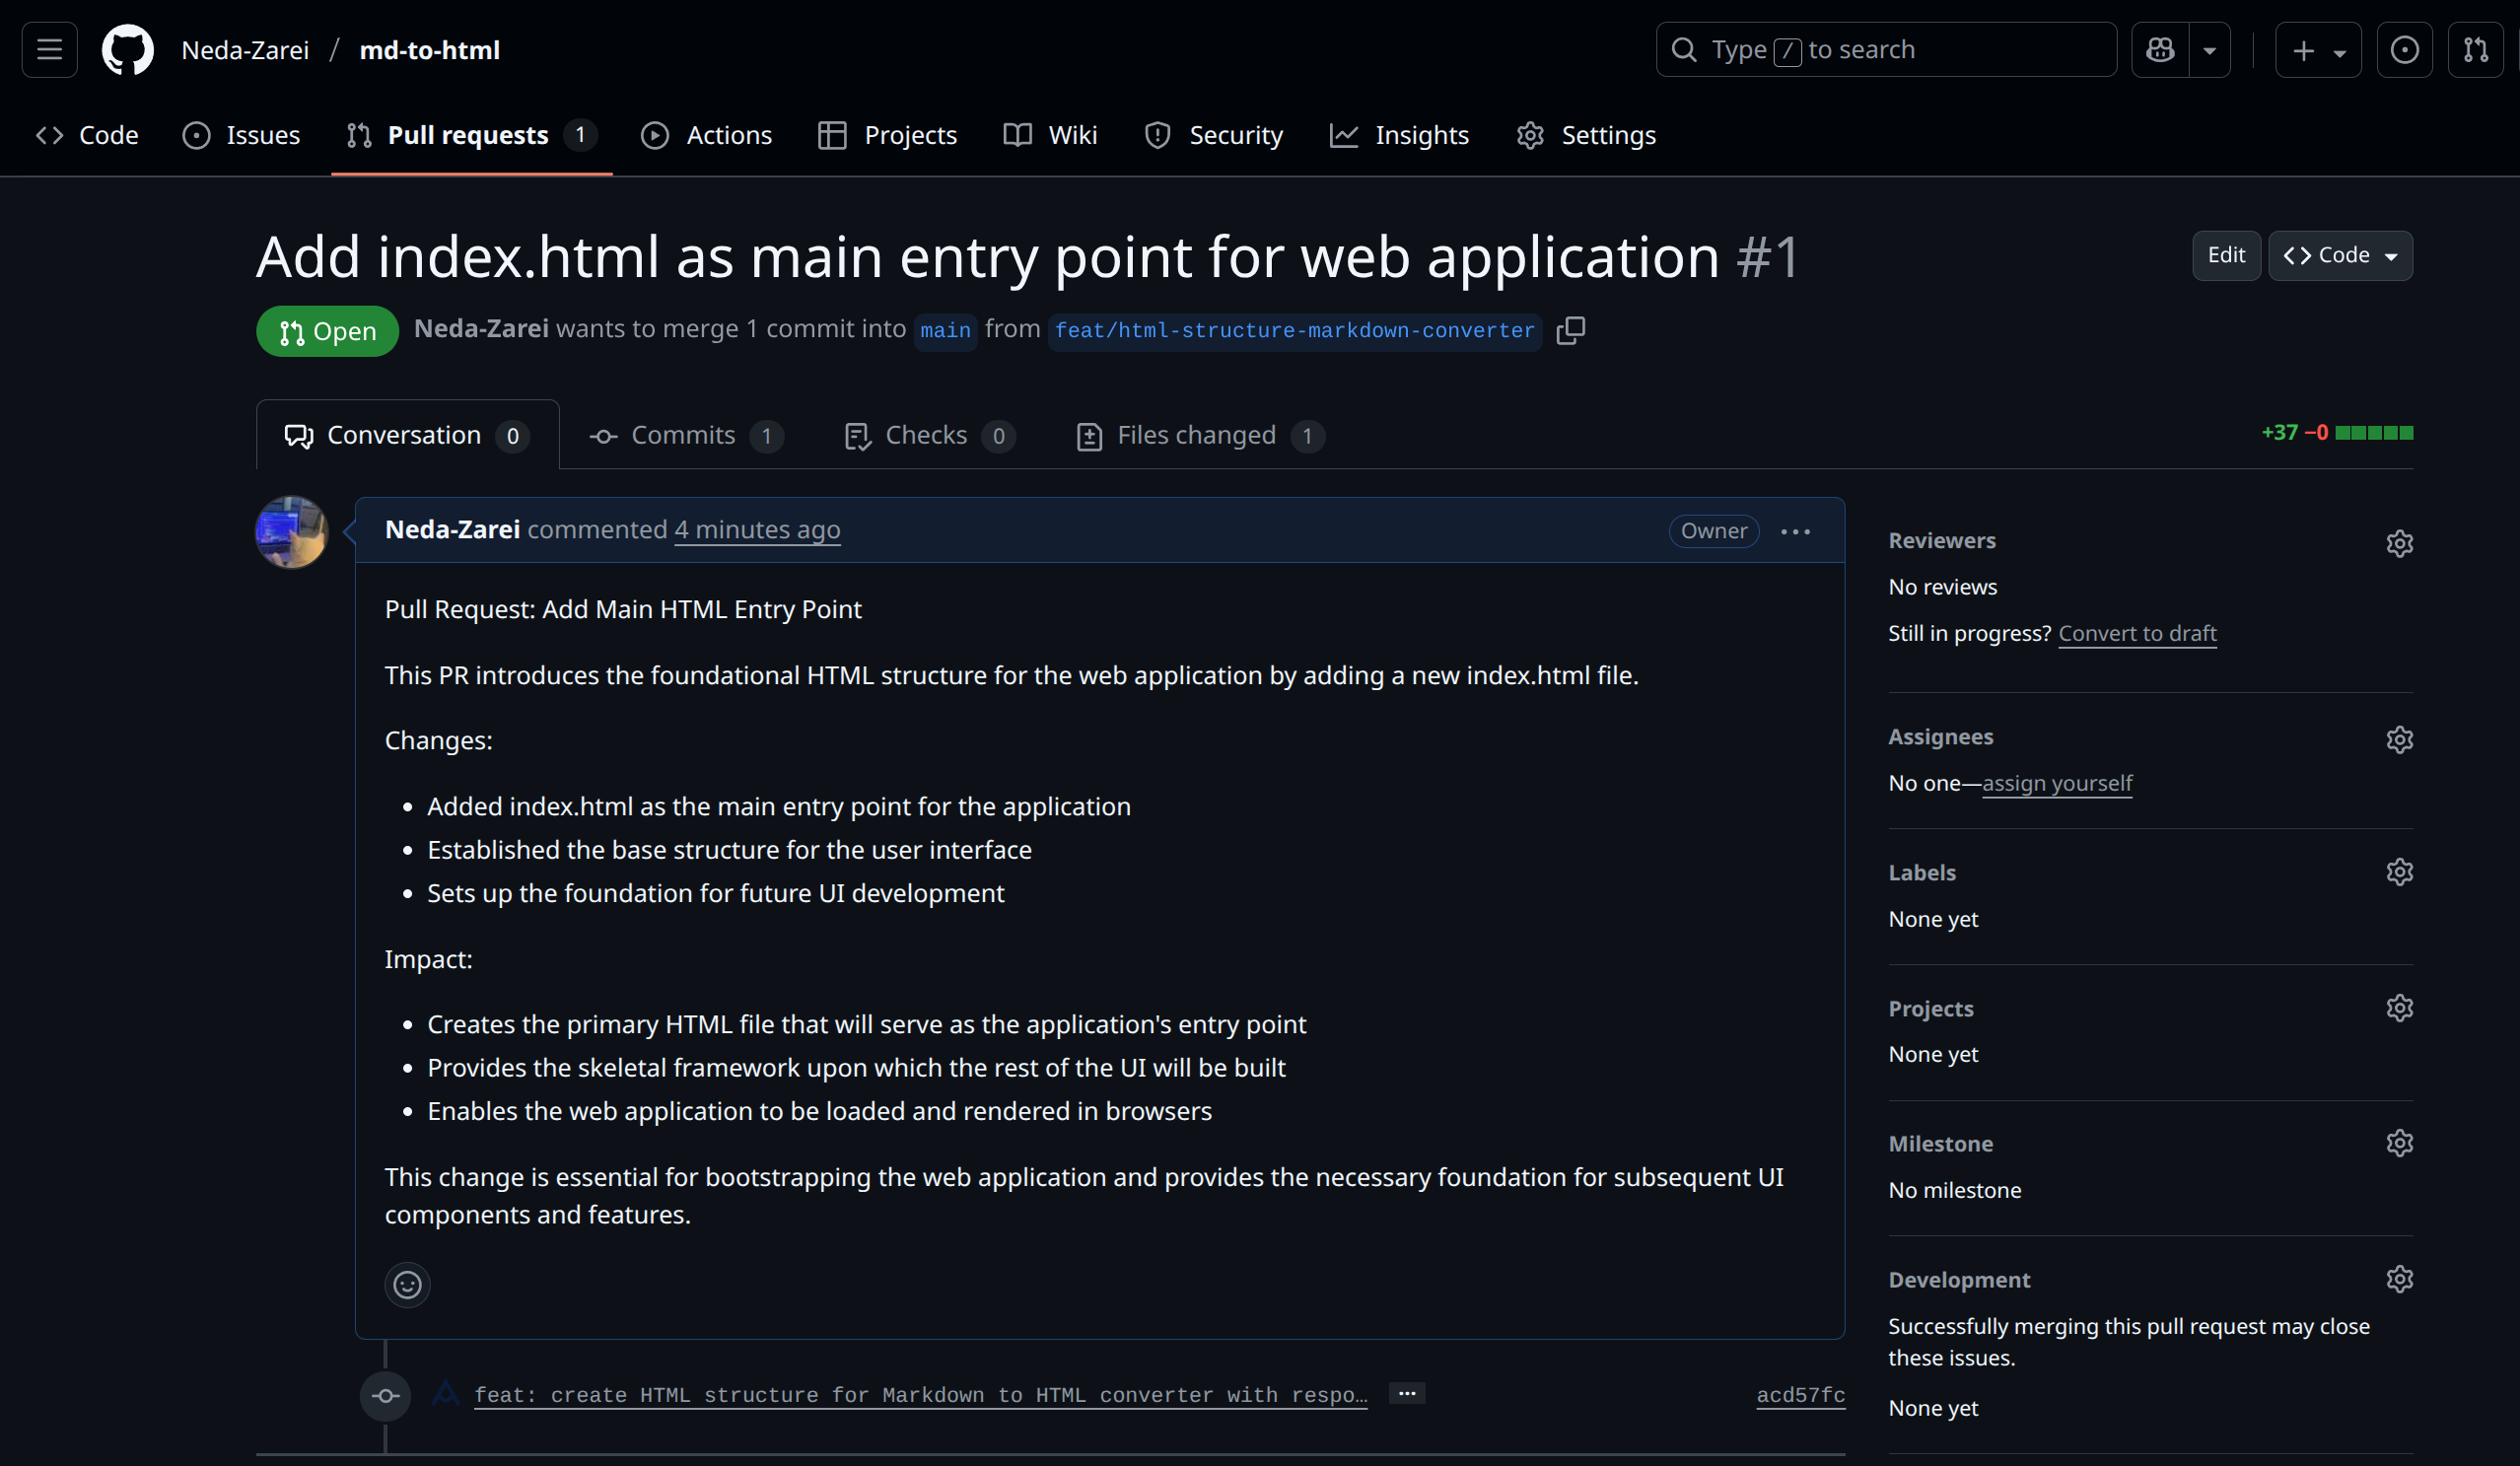Click the Convert to draft link
Viewport: 2520px width, 1466px height.
pyautogui.click(x=2137, y=633)
